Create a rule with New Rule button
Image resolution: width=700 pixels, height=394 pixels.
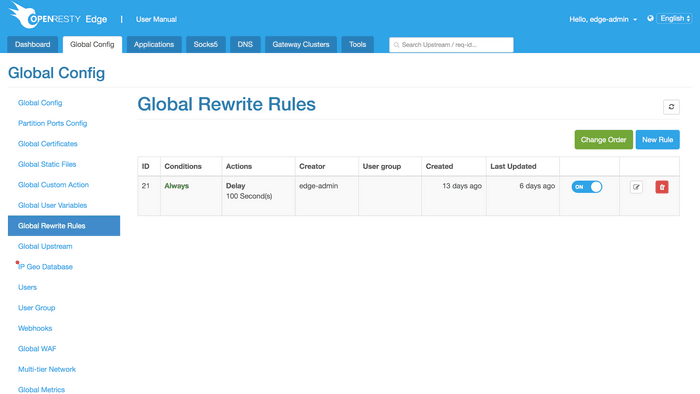[658, 140]
